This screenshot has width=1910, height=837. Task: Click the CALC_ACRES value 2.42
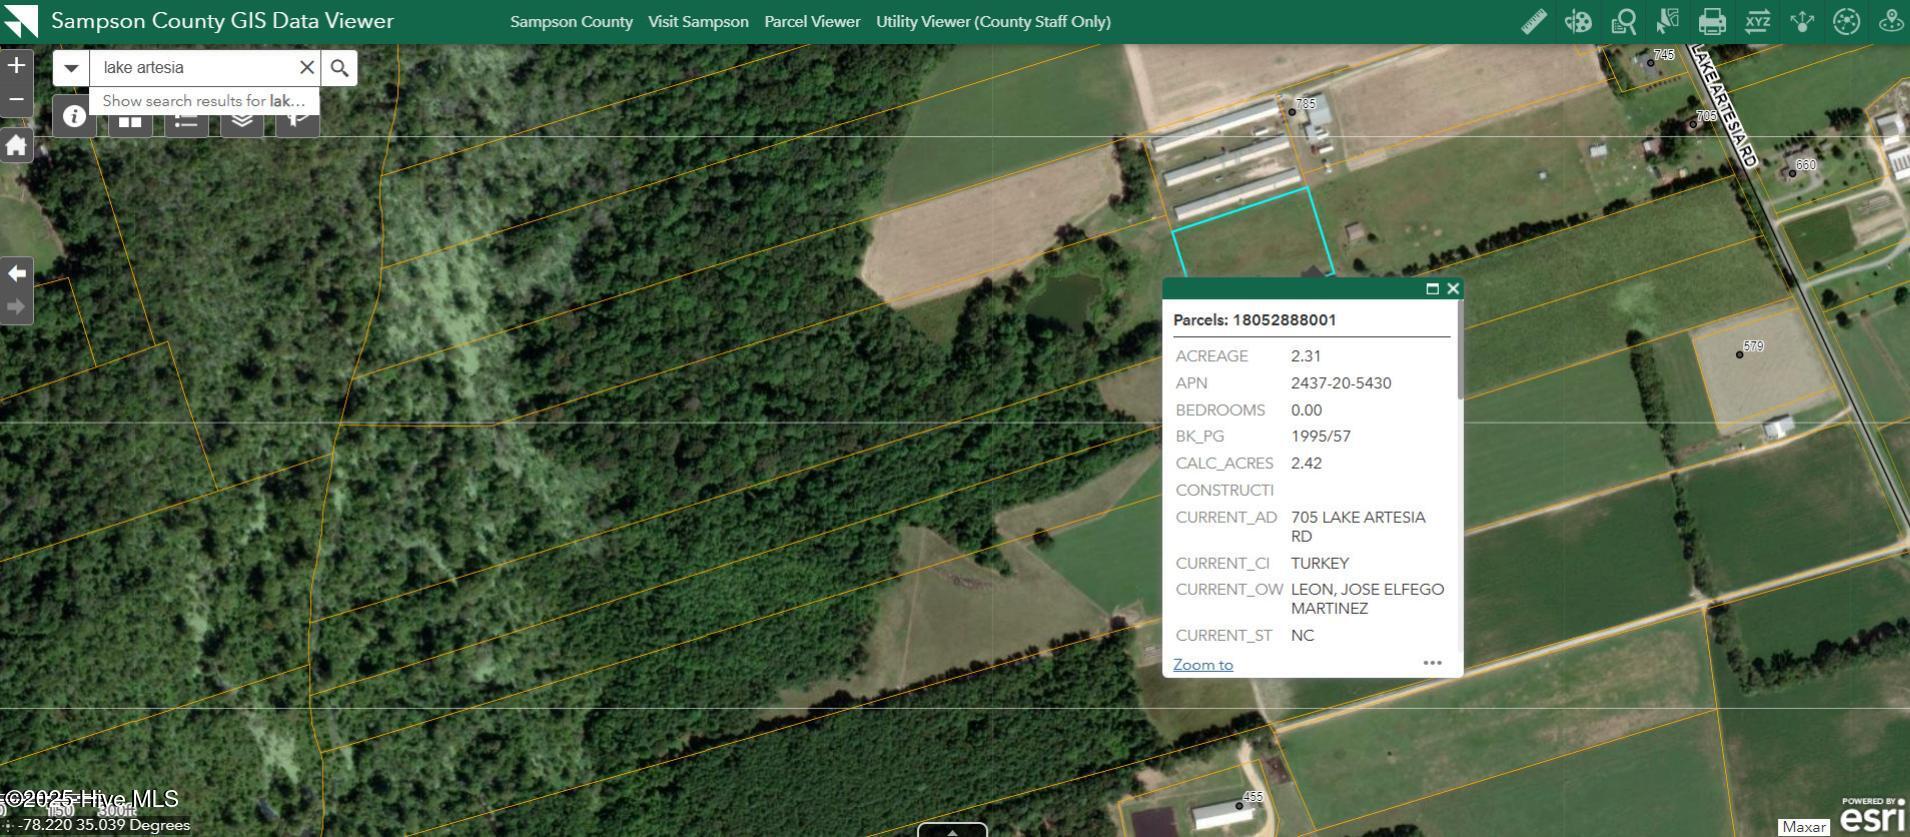coord(1306,464)
